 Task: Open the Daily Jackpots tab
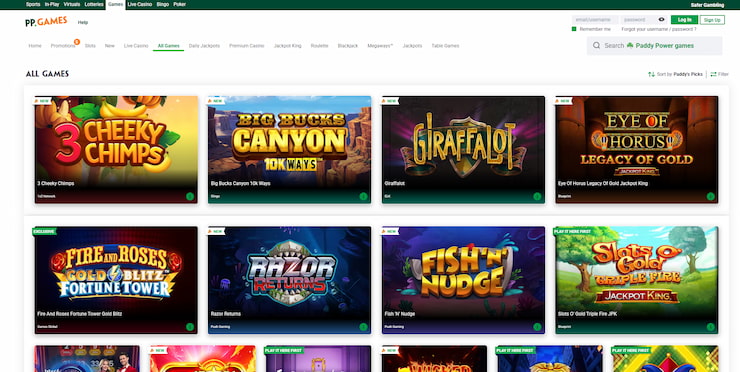204,46
